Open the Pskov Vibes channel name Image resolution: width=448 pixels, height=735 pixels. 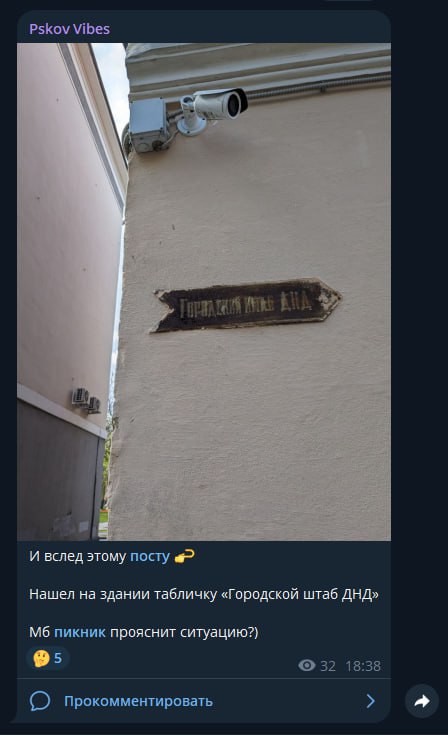69,29
